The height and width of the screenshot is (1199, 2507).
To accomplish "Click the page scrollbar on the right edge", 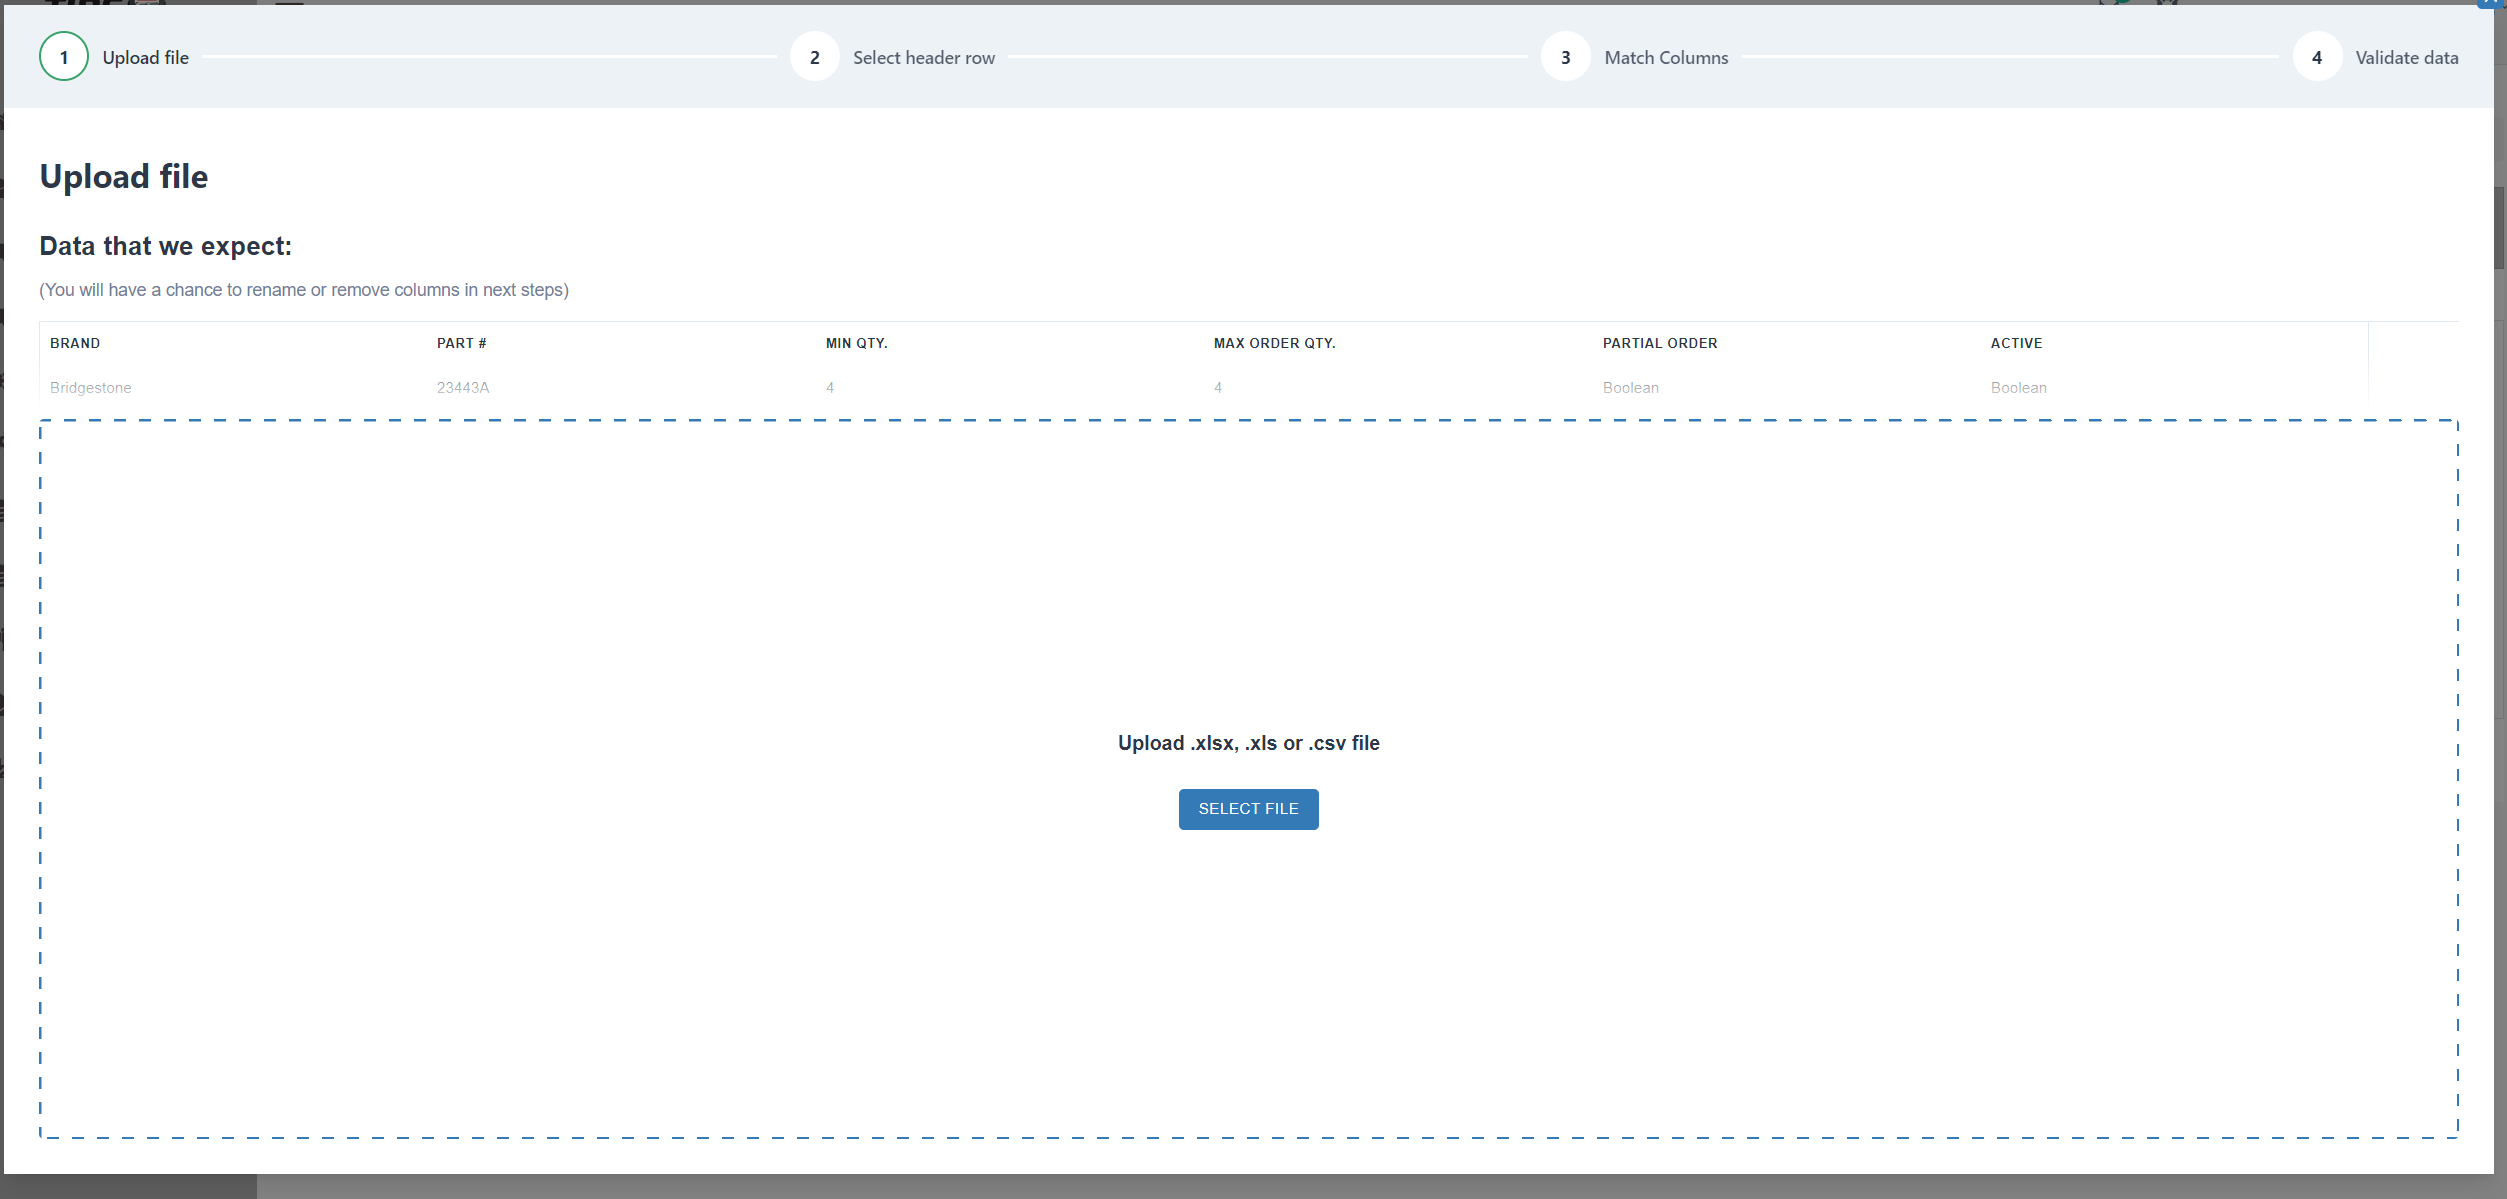I will click(x=2500, y=226).
